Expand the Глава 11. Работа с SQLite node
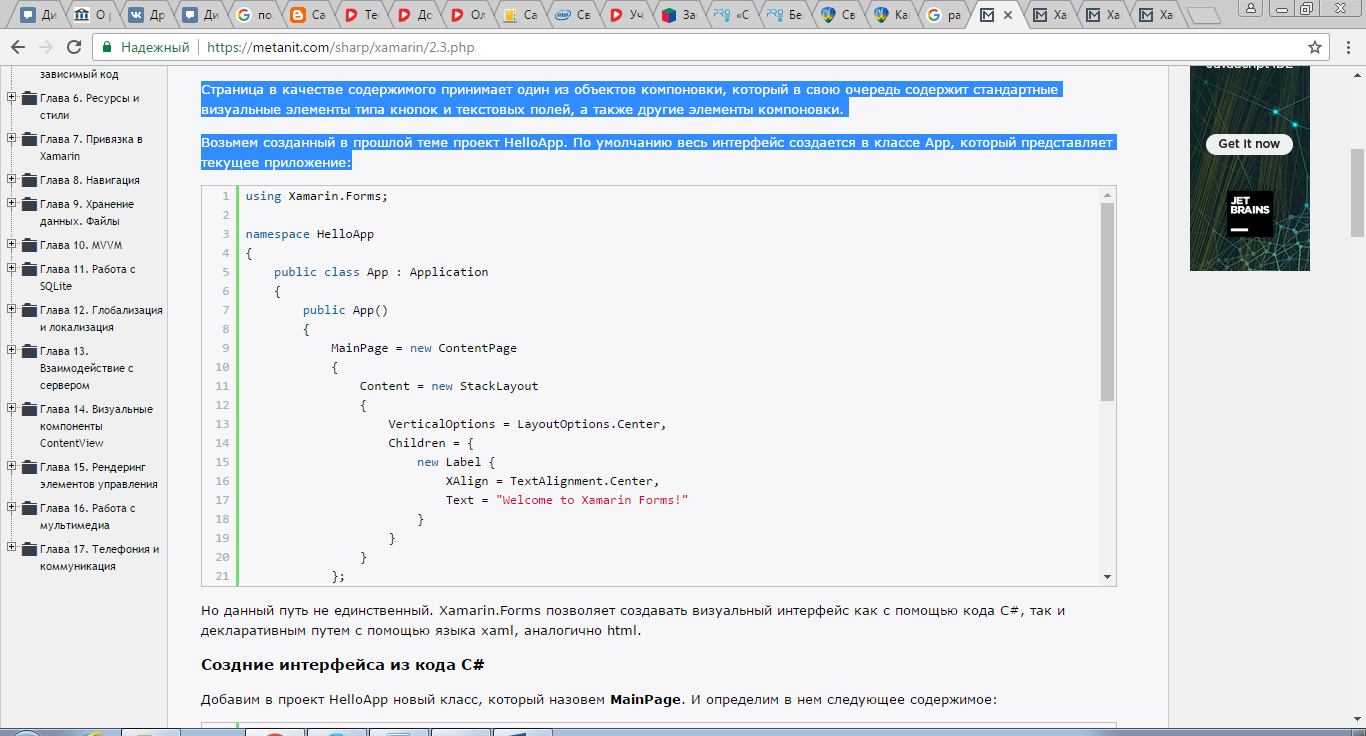 click(x=11, y=269)
